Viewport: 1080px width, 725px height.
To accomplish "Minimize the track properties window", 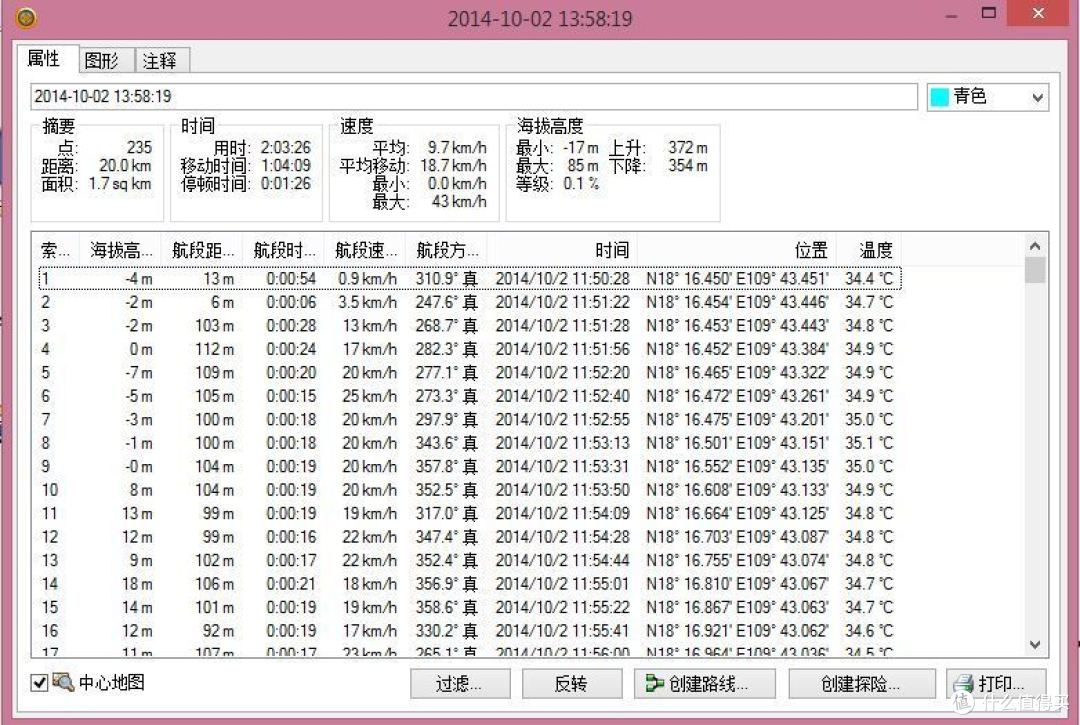I will pyautogui.click(x=952, y=15).
